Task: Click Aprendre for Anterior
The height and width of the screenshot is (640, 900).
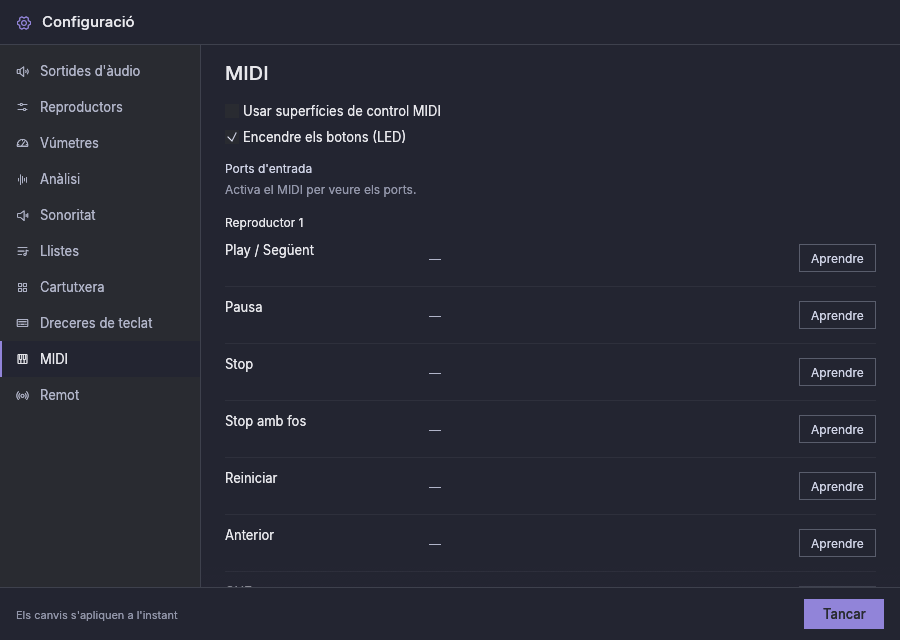Action: 837,543
